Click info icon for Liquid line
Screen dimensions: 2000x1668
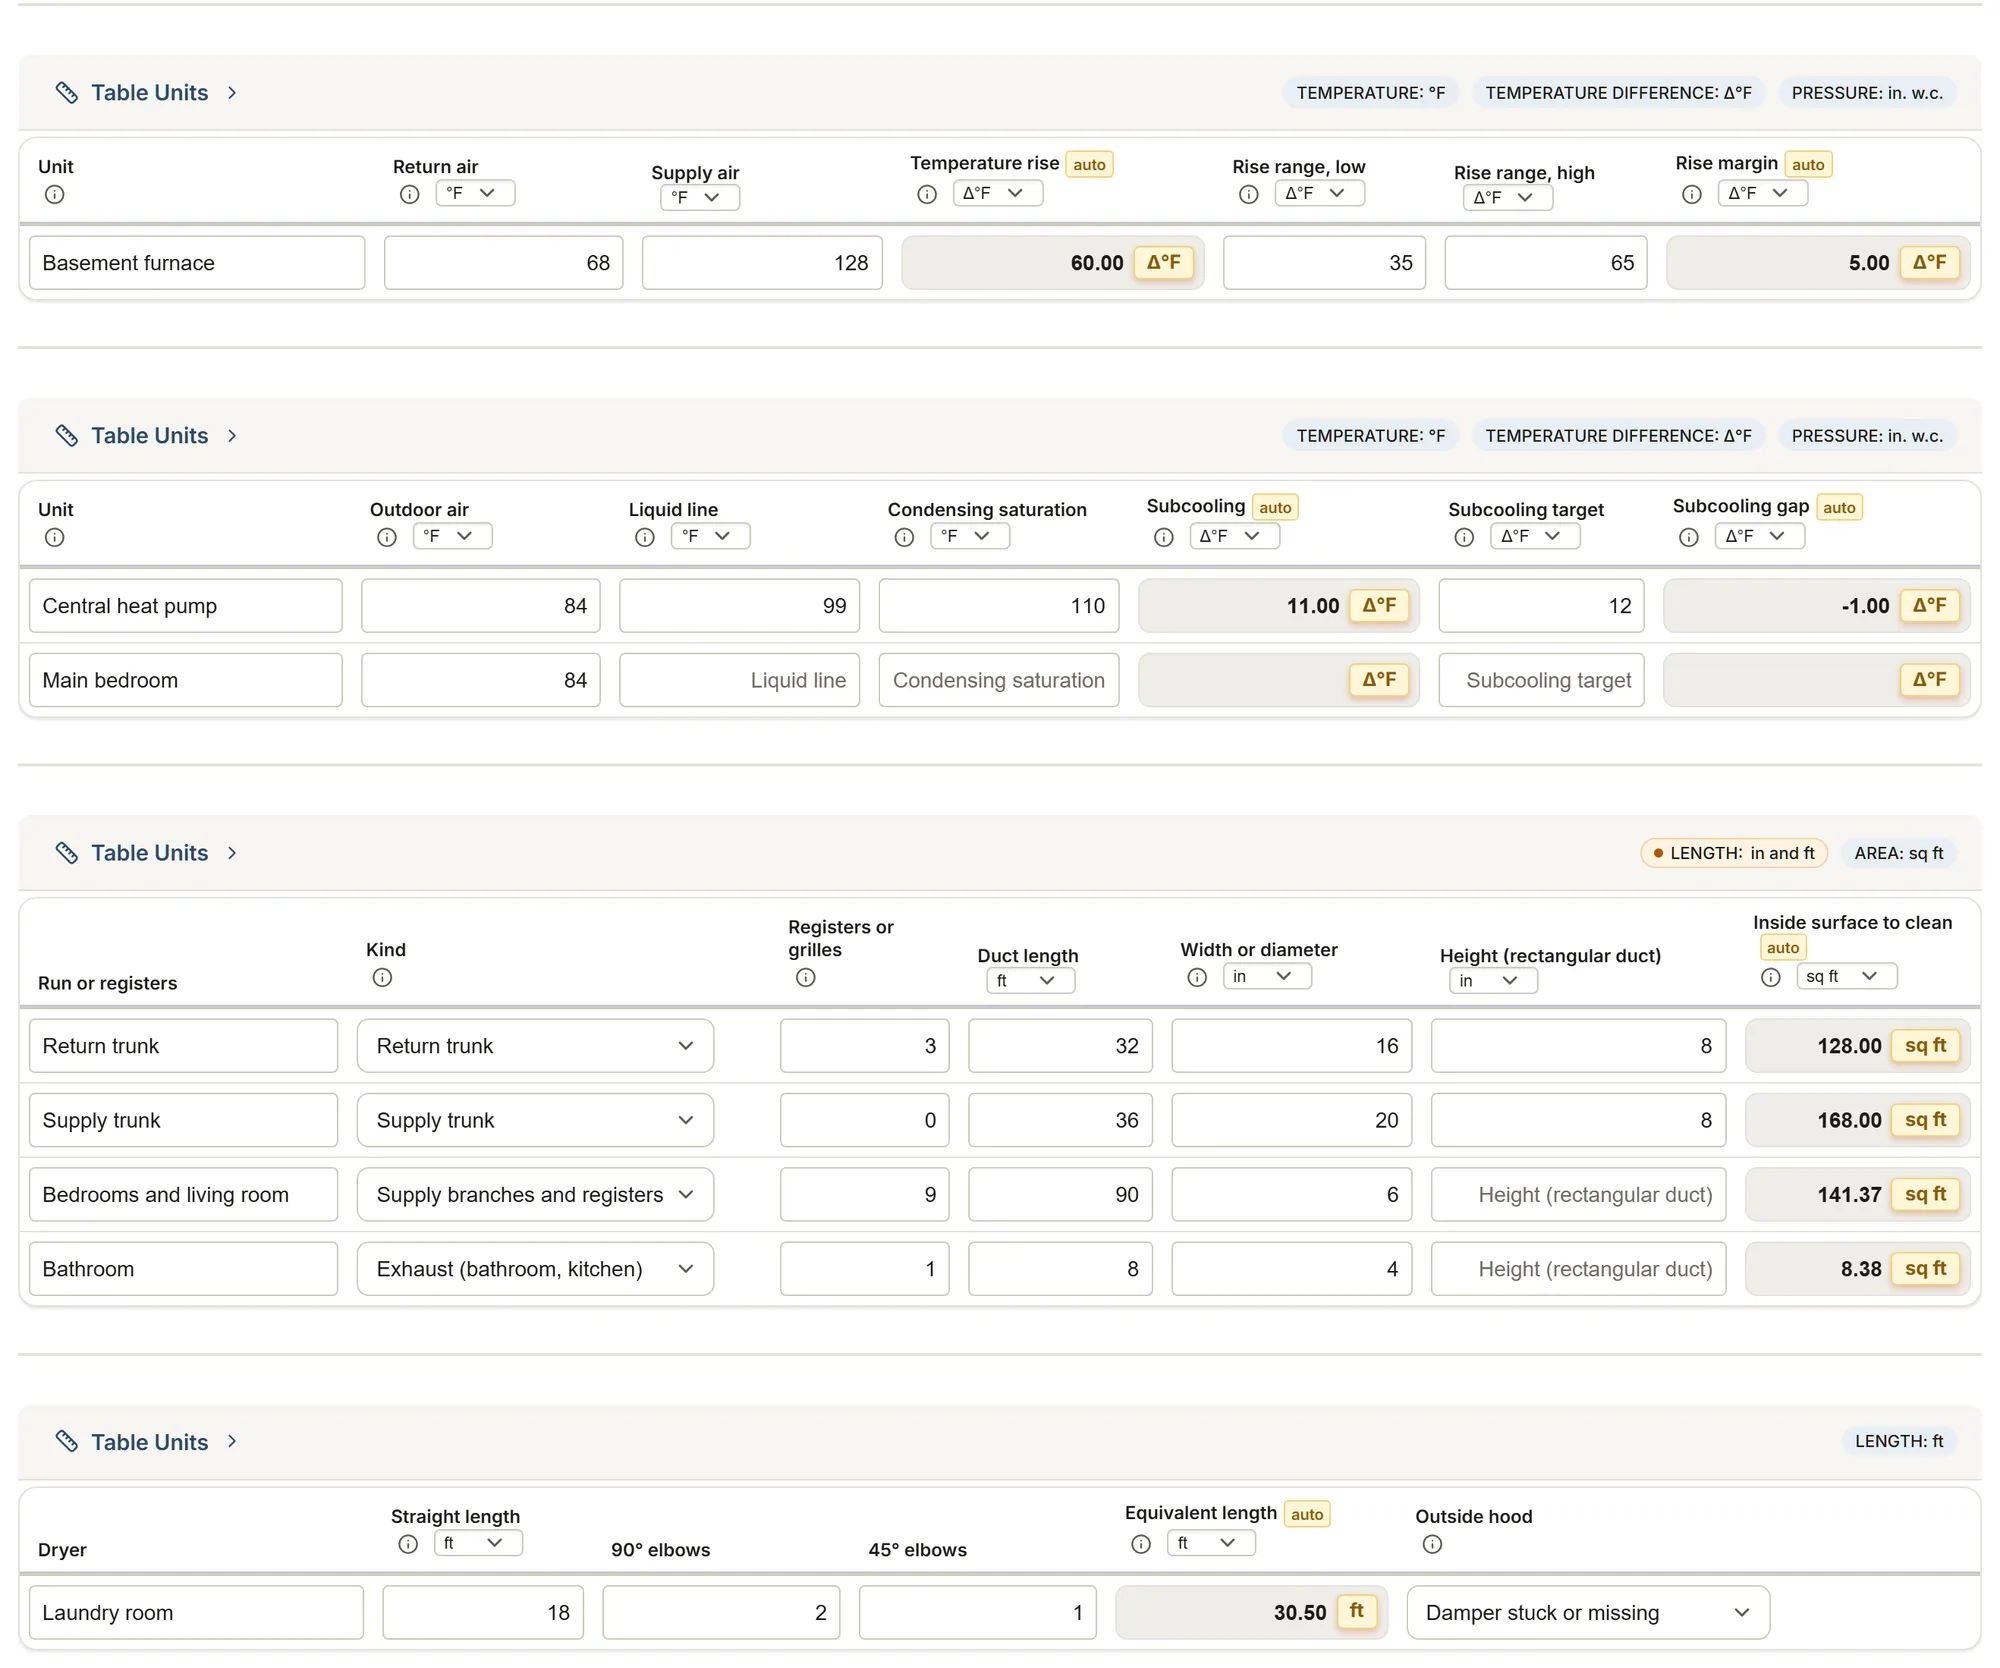pos(645,538)
